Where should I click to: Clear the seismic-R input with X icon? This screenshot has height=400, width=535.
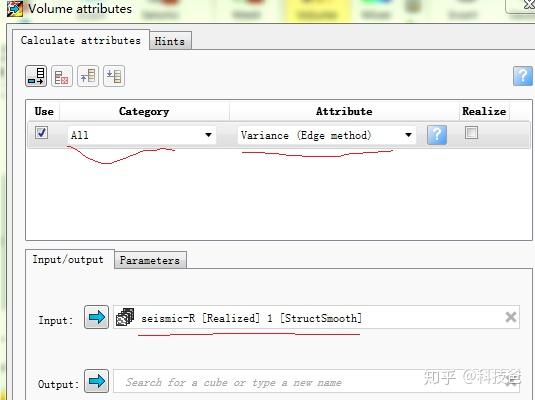pos(511,317)
